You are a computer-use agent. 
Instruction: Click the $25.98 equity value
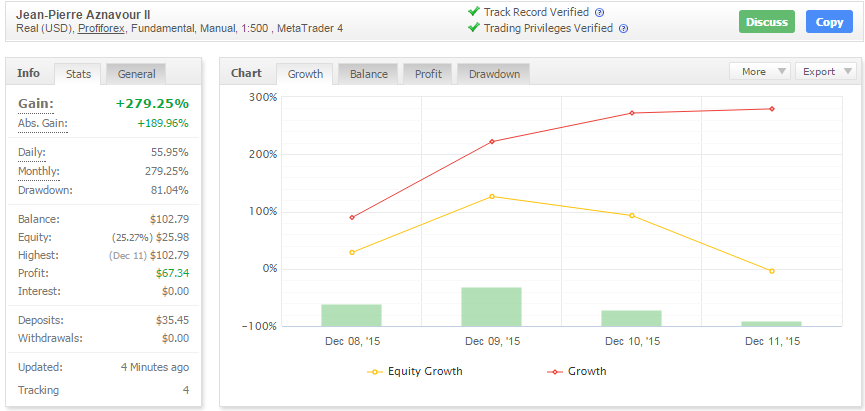(x=172, y=237)
